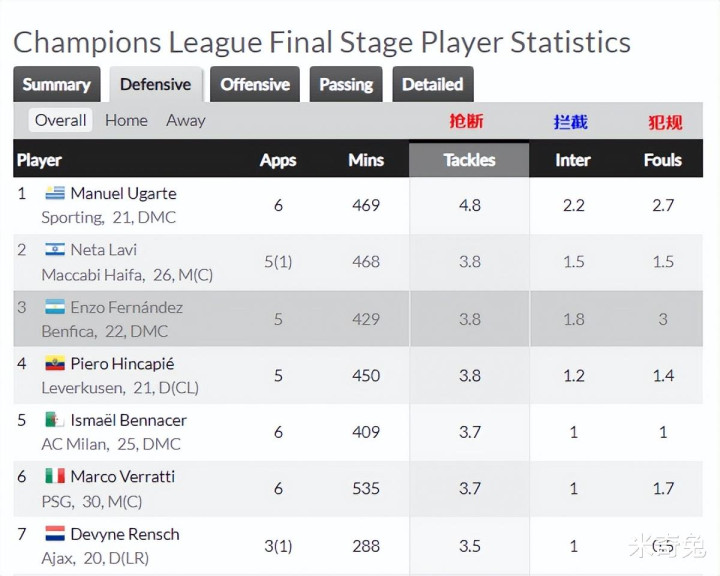Click the Italy flag by Marco Verratti
720x576 pixels.
[55, 476]
